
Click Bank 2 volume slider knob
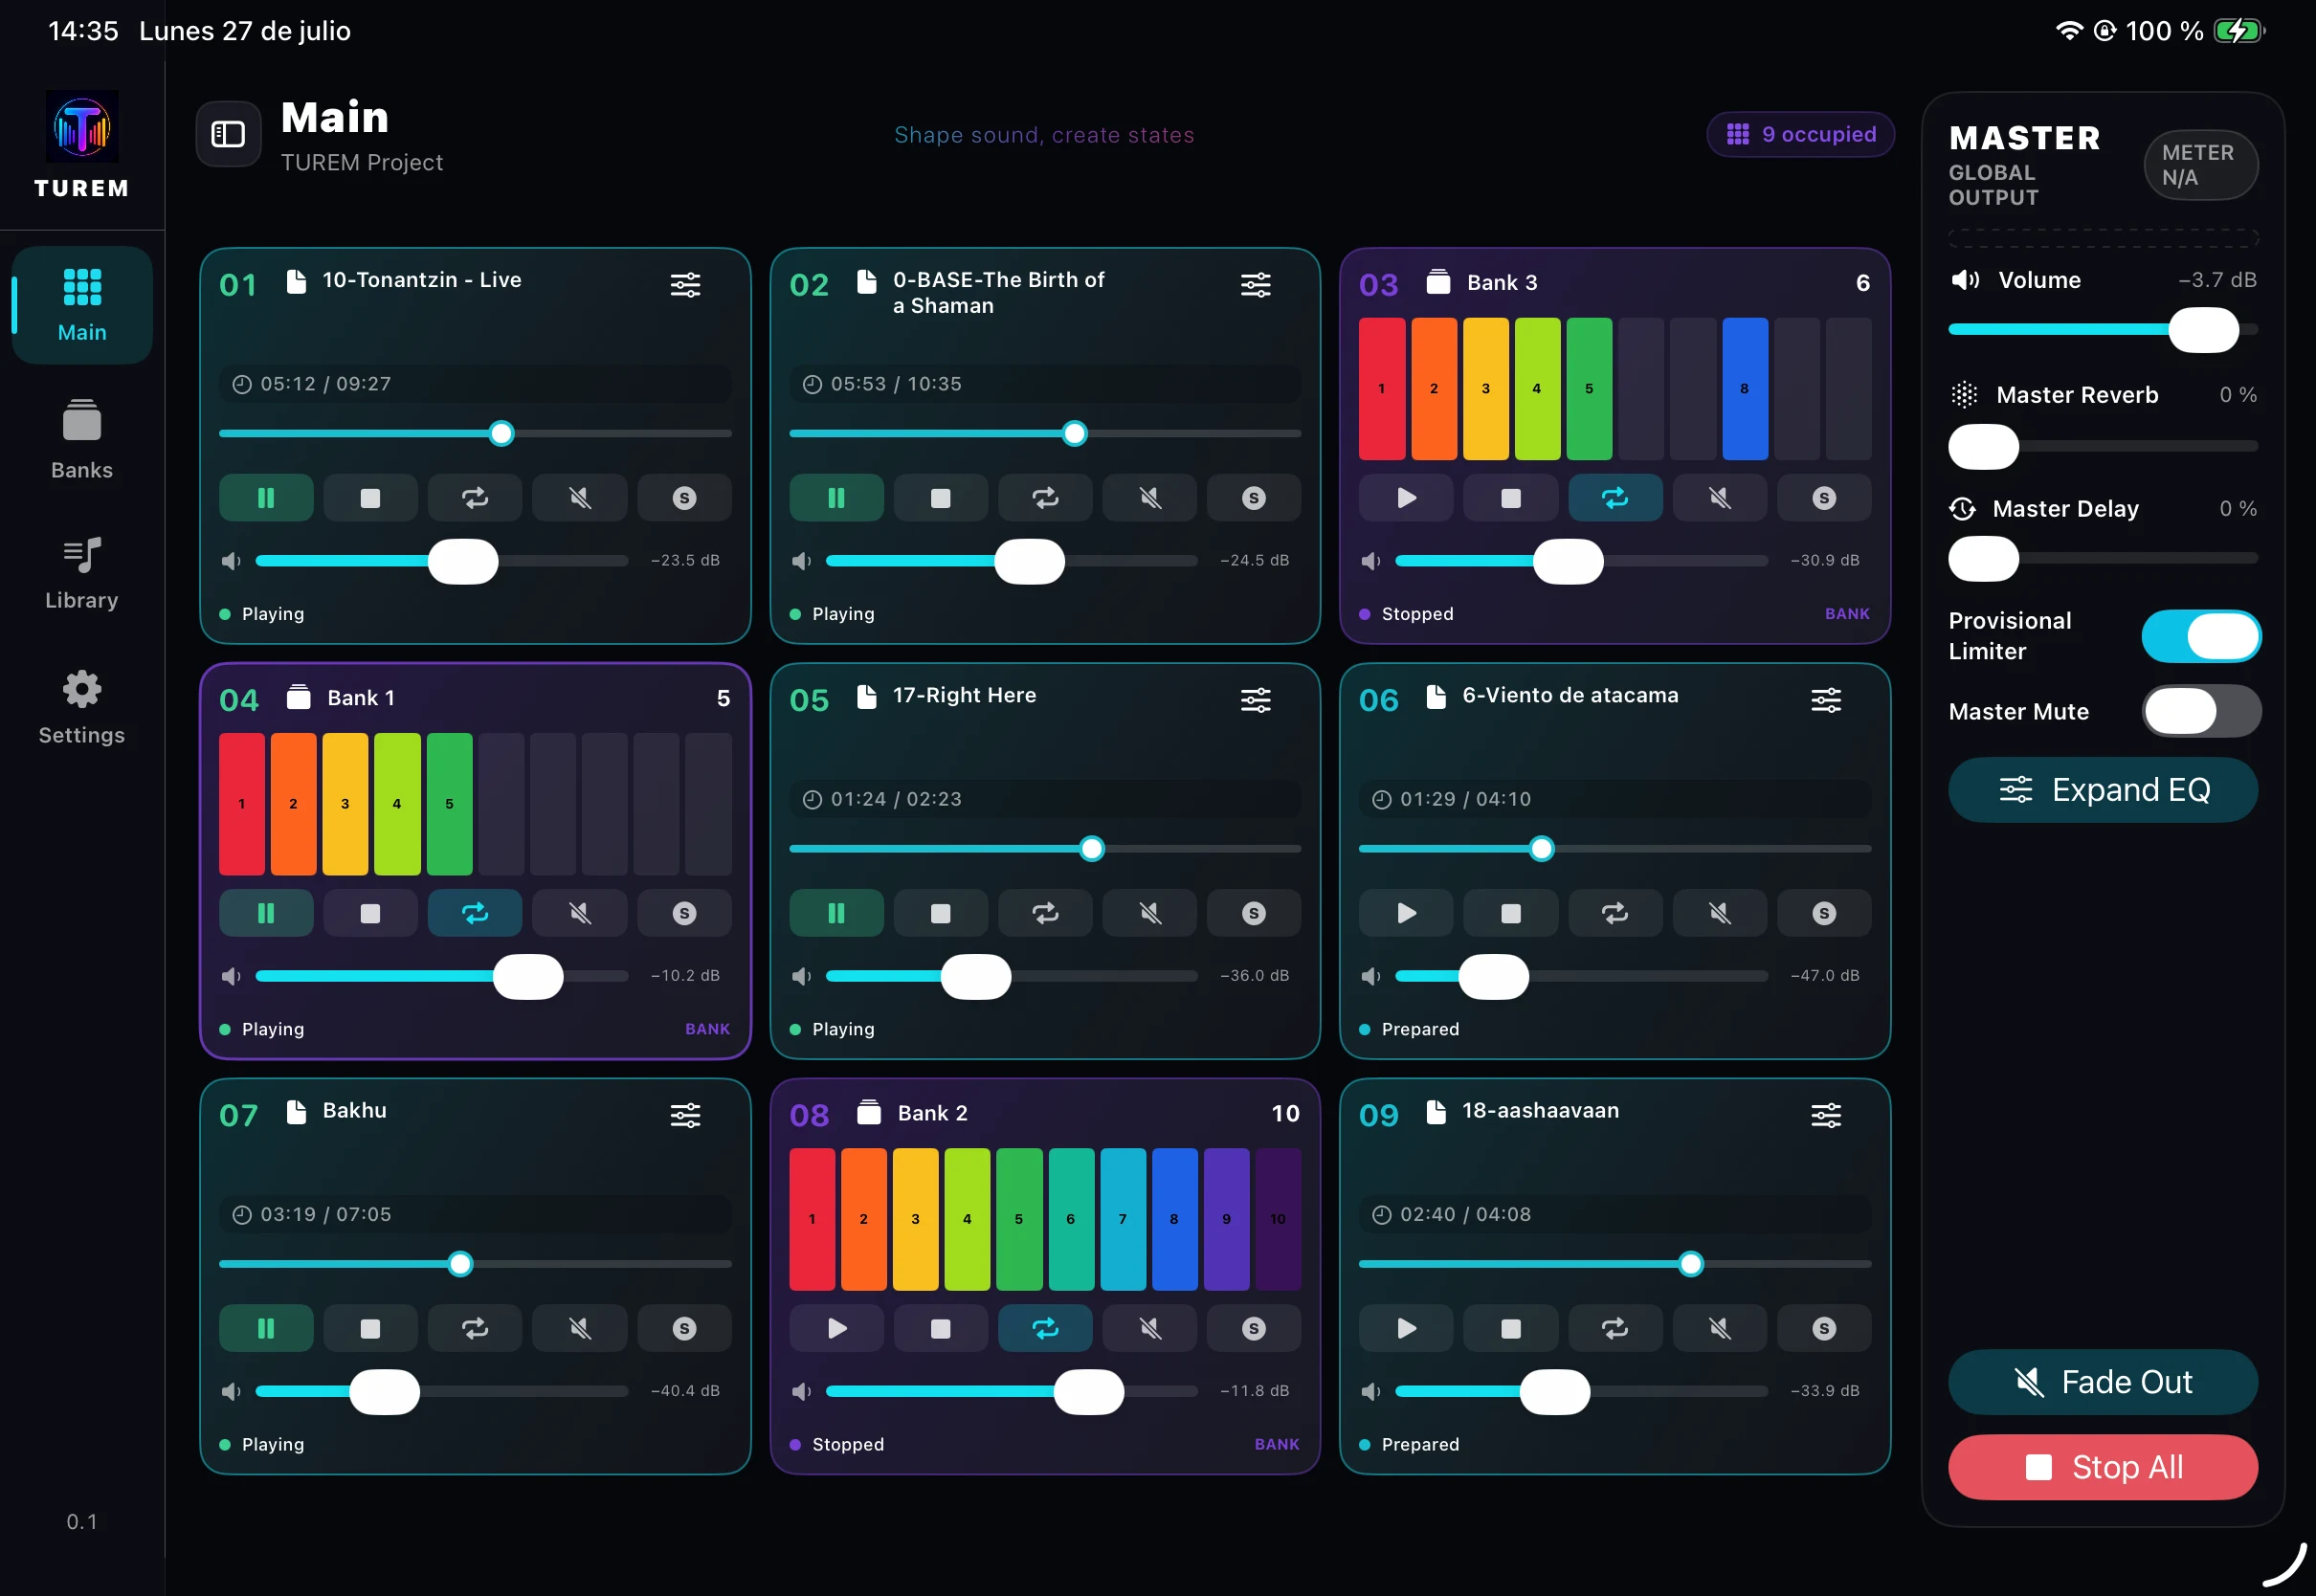click(x=1089, y=1391)
